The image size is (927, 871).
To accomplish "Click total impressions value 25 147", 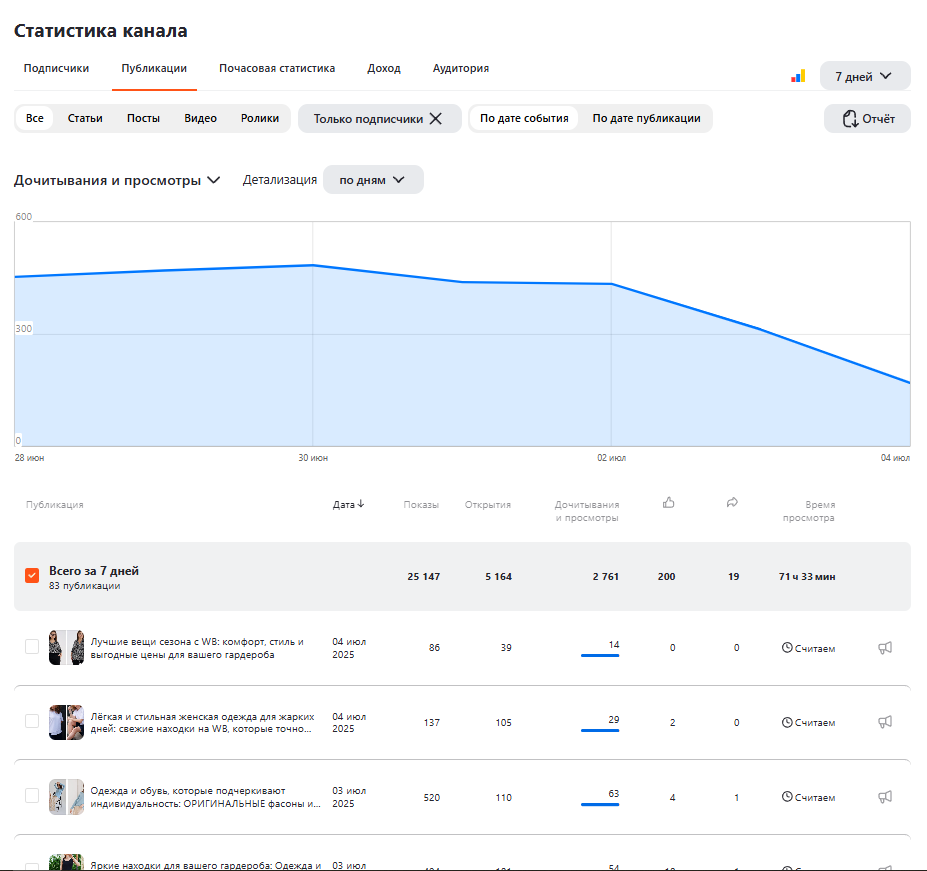I will coord(424,577).
